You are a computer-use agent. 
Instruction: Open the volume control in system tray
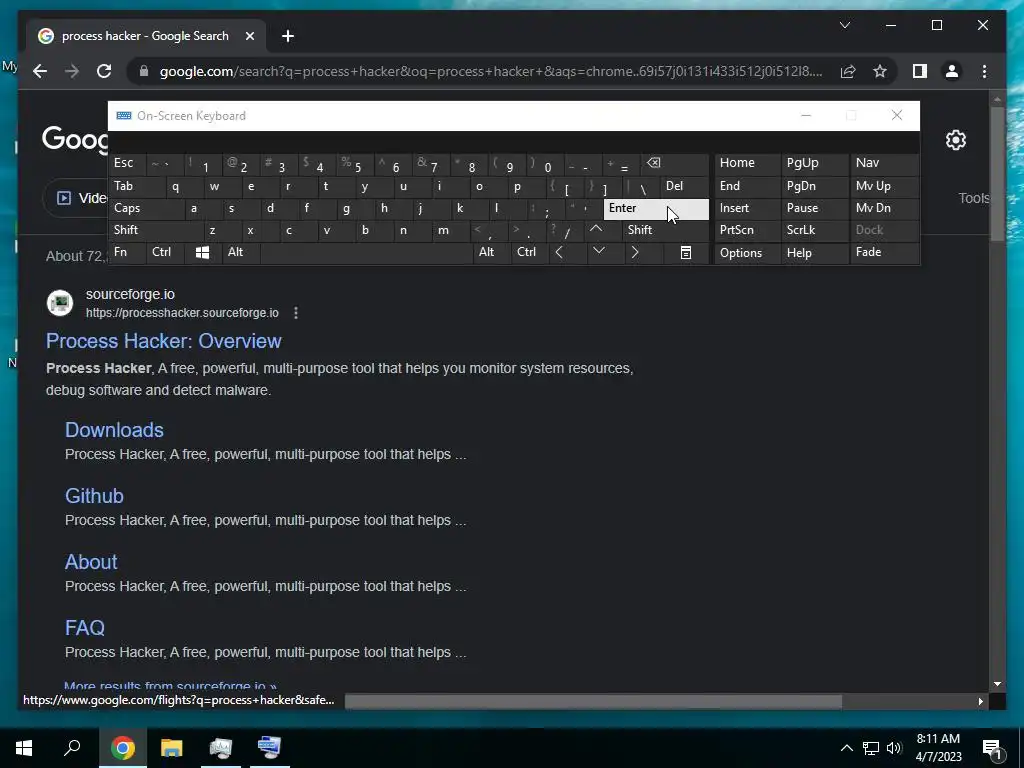pos(894,748)
